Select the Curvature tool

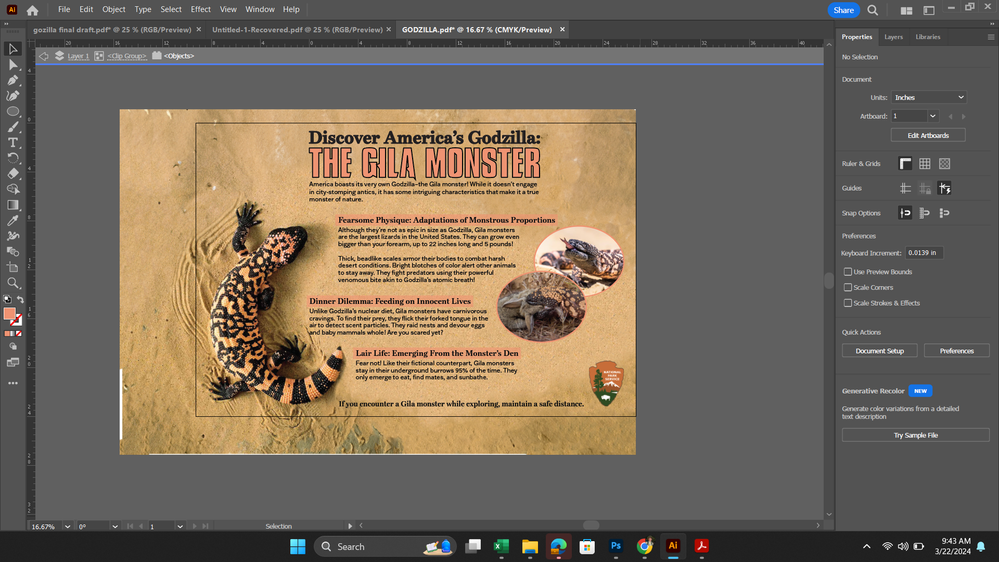13,96
